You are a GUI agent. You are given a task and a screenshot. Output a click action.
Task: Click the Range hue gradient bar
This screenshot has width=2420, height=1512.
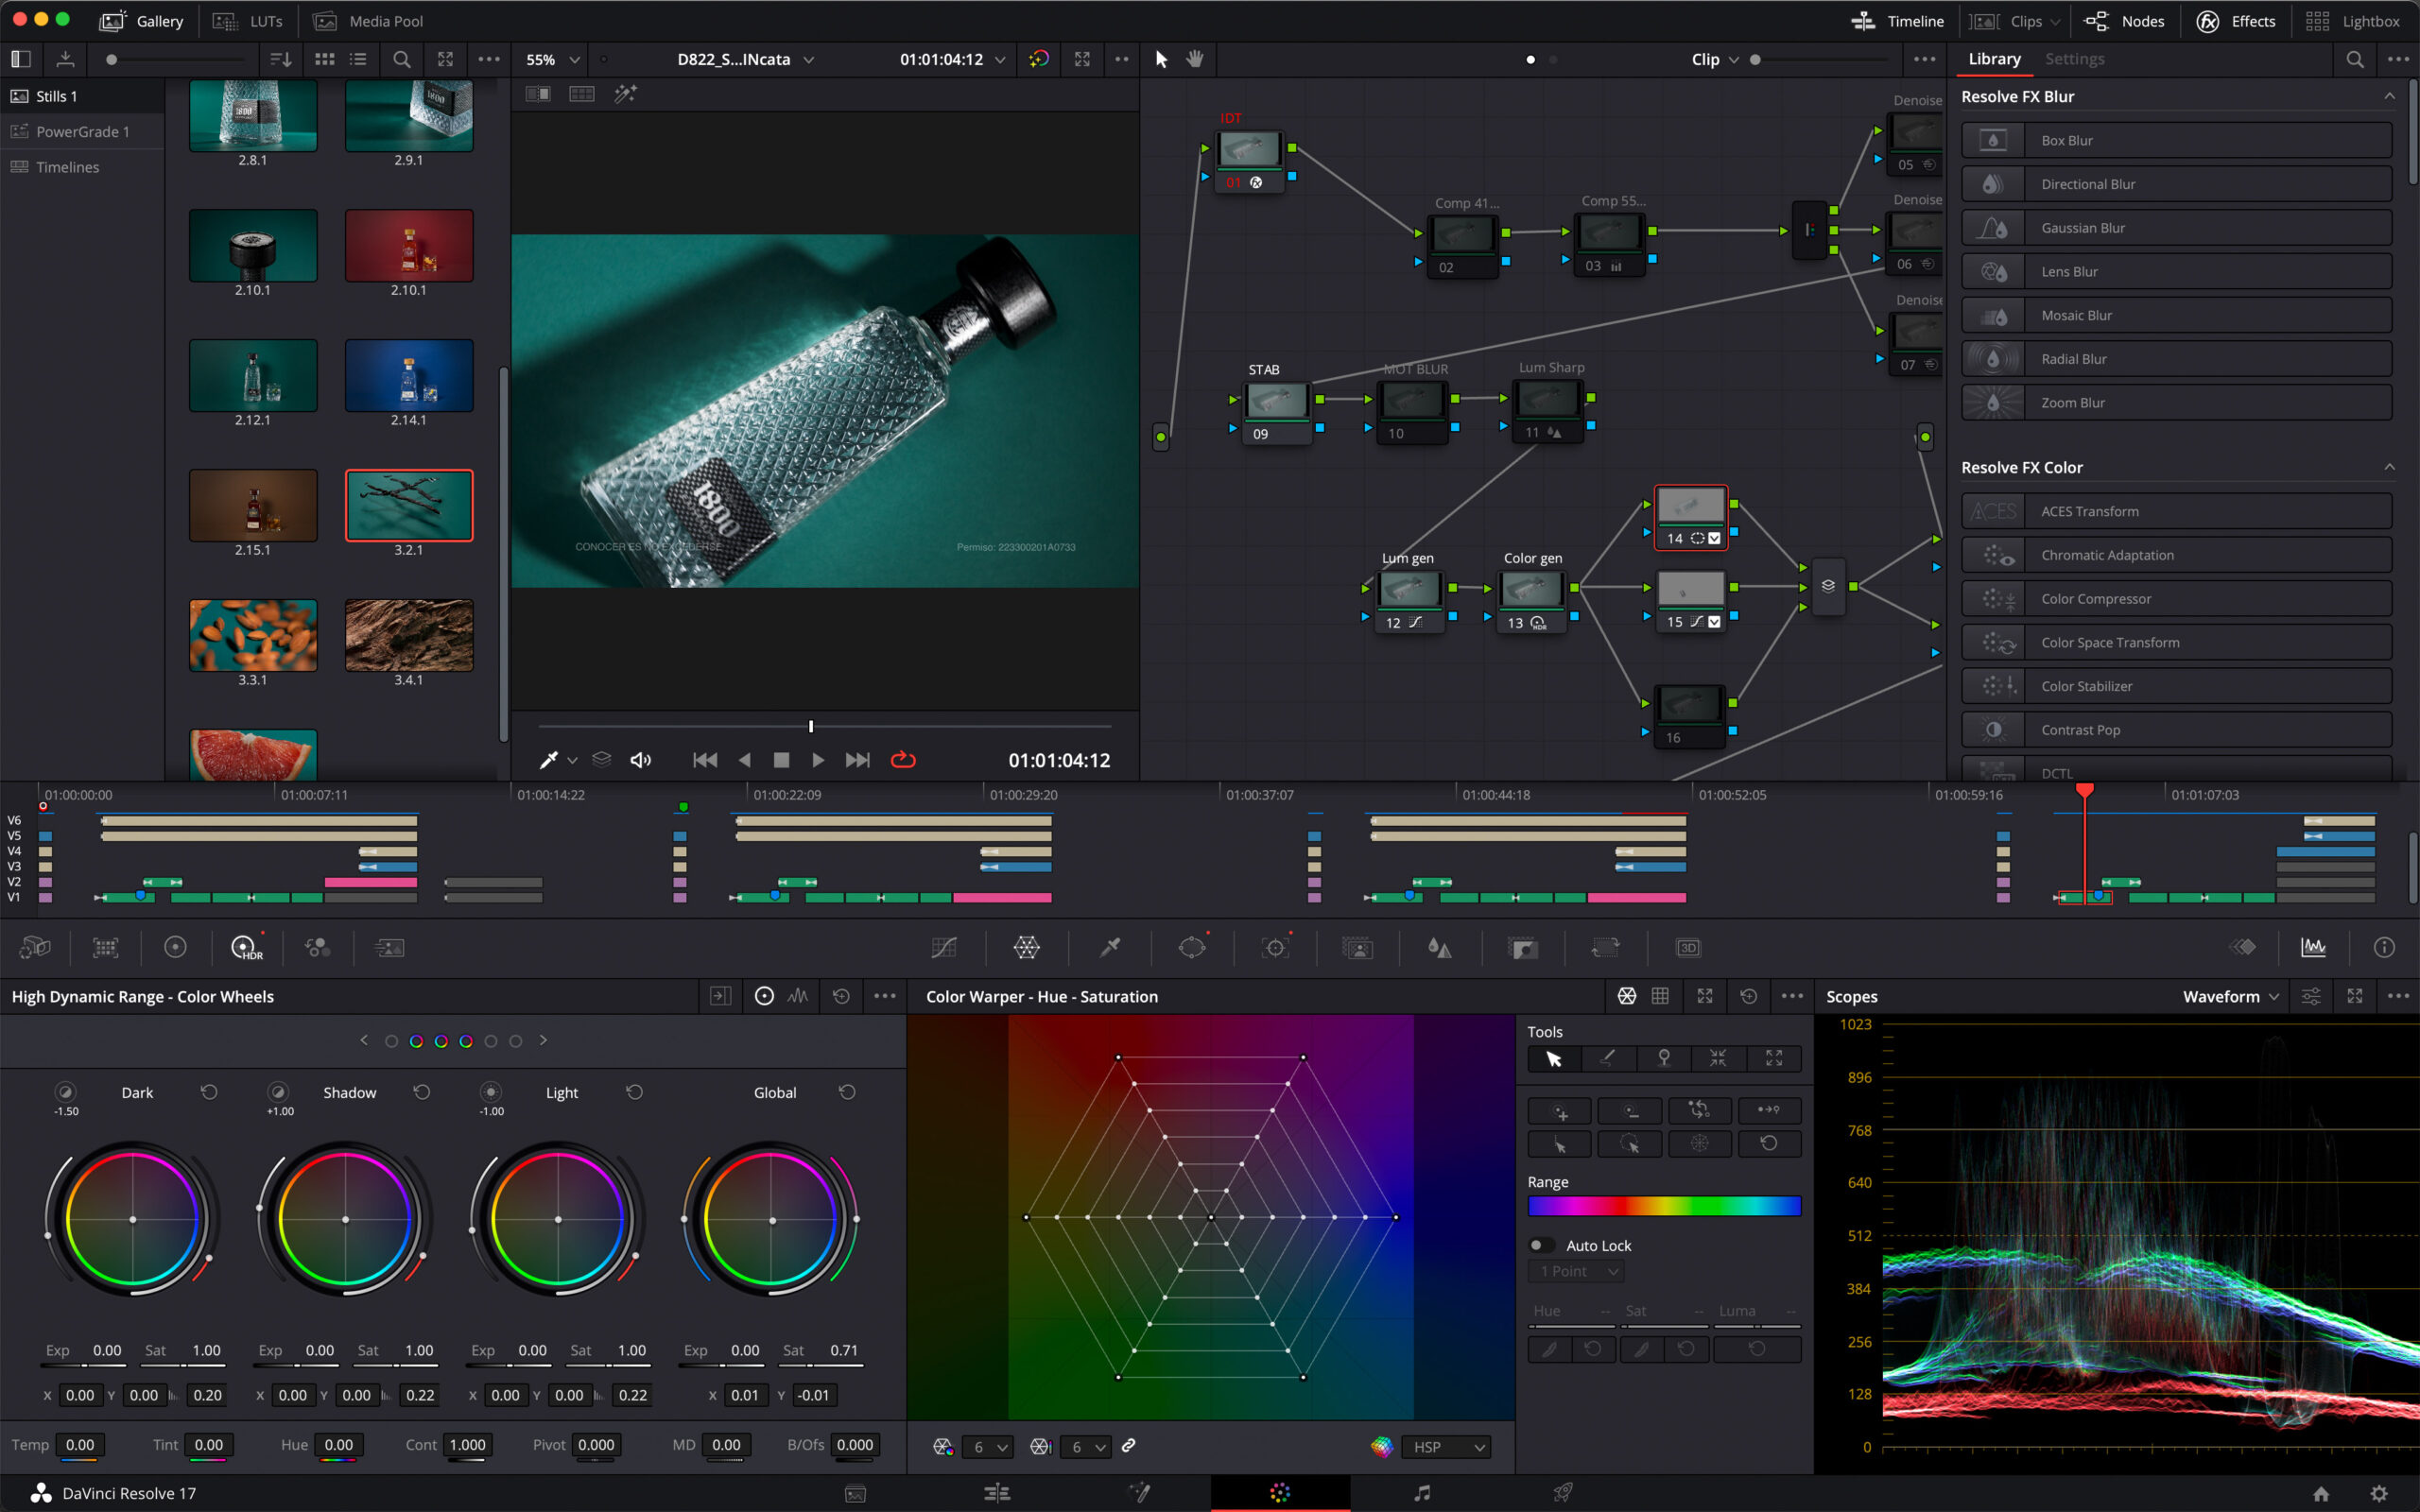click(x=1664, y=1206)
